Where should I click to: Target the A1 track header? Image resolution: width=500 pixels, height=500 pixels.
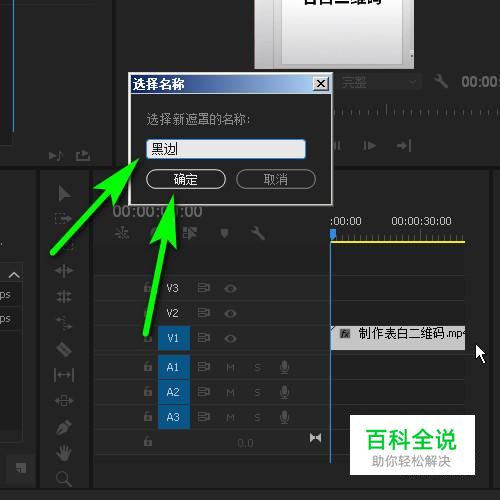coord(174,367)
